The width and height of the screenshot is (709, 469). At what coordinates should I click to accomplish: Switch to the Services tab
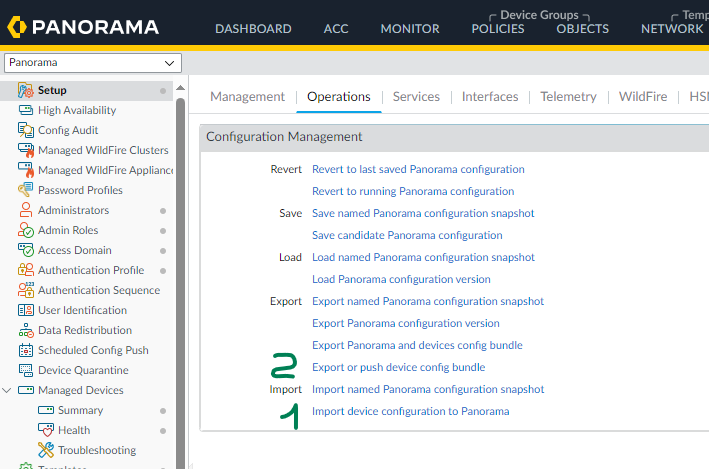tap(416, 97)
